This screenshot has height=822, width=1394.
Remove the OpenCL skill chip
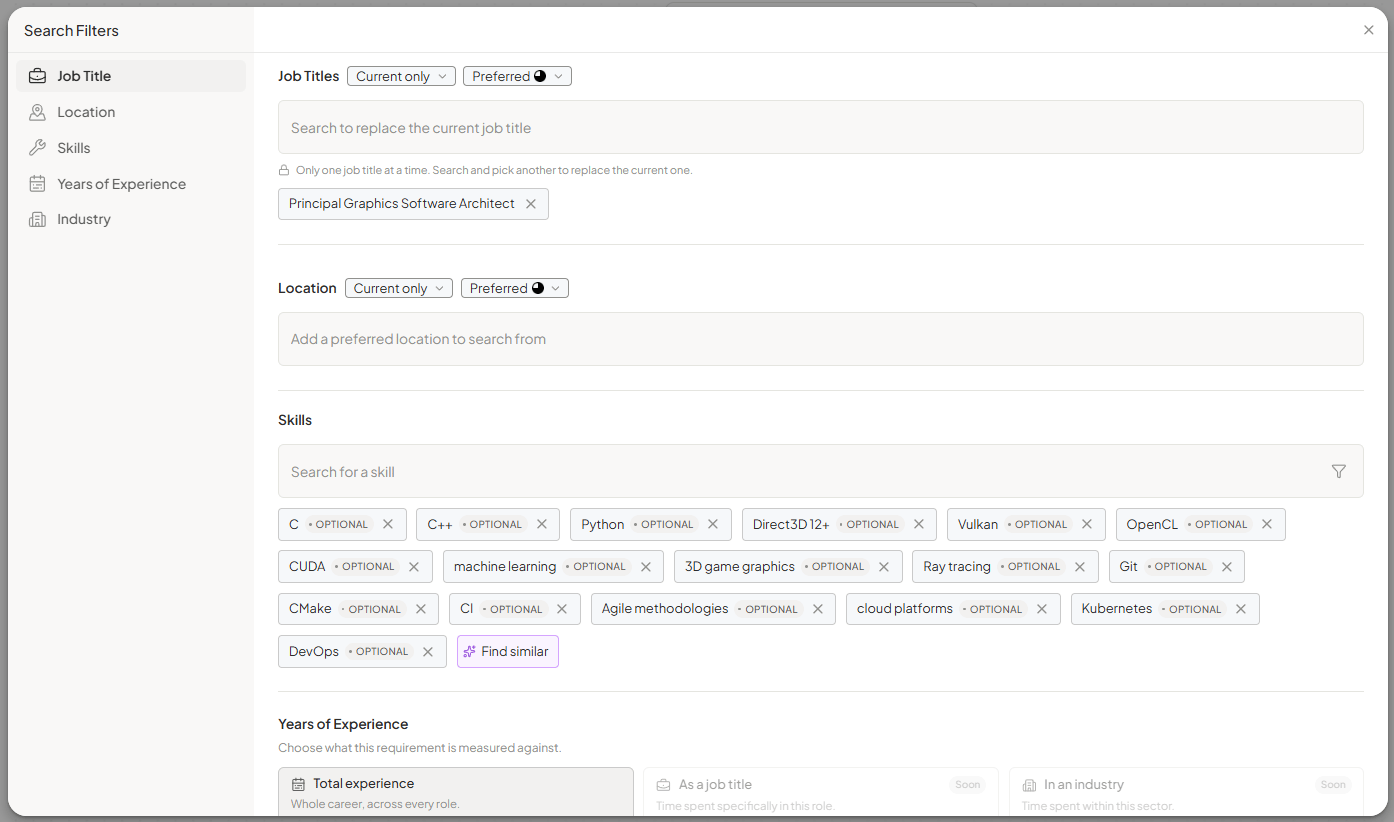tap(1267, 524)
